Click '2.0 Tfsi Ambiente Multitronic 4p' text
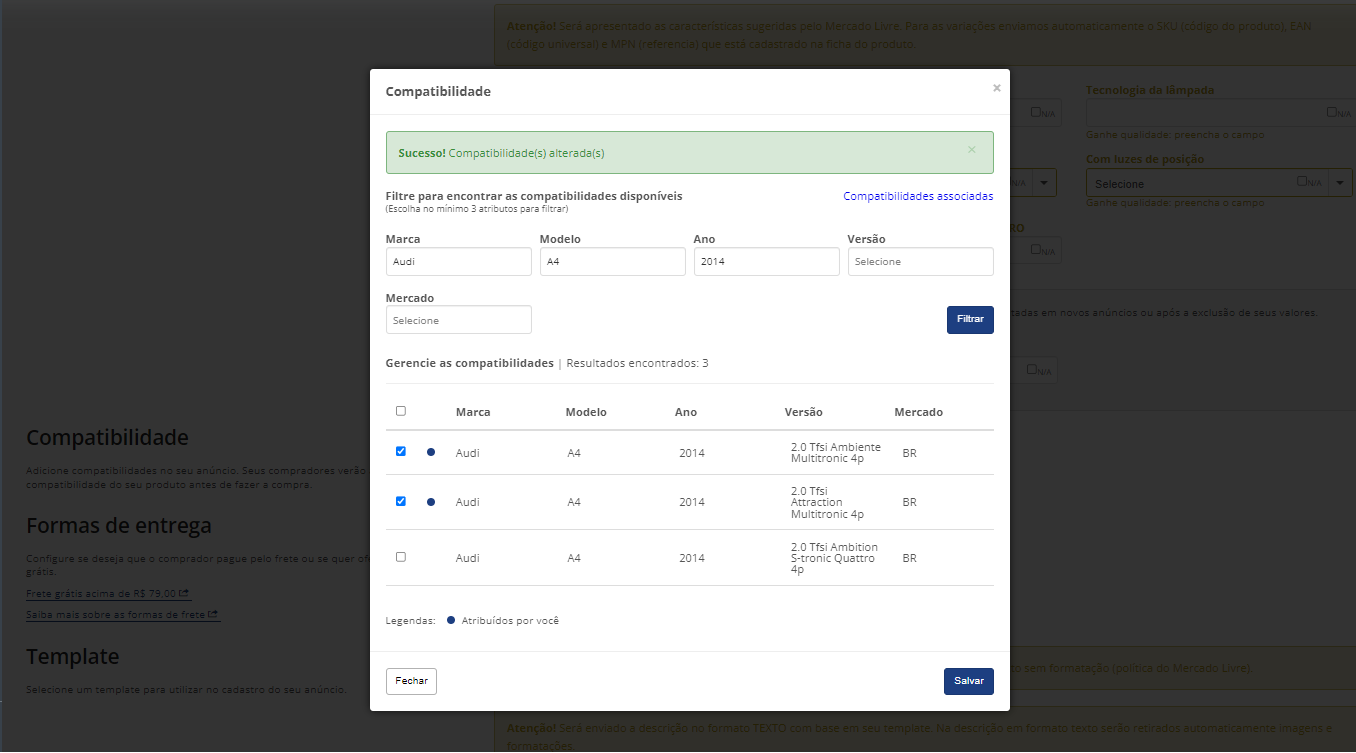Screen dimensions: 1356x753 836,452
